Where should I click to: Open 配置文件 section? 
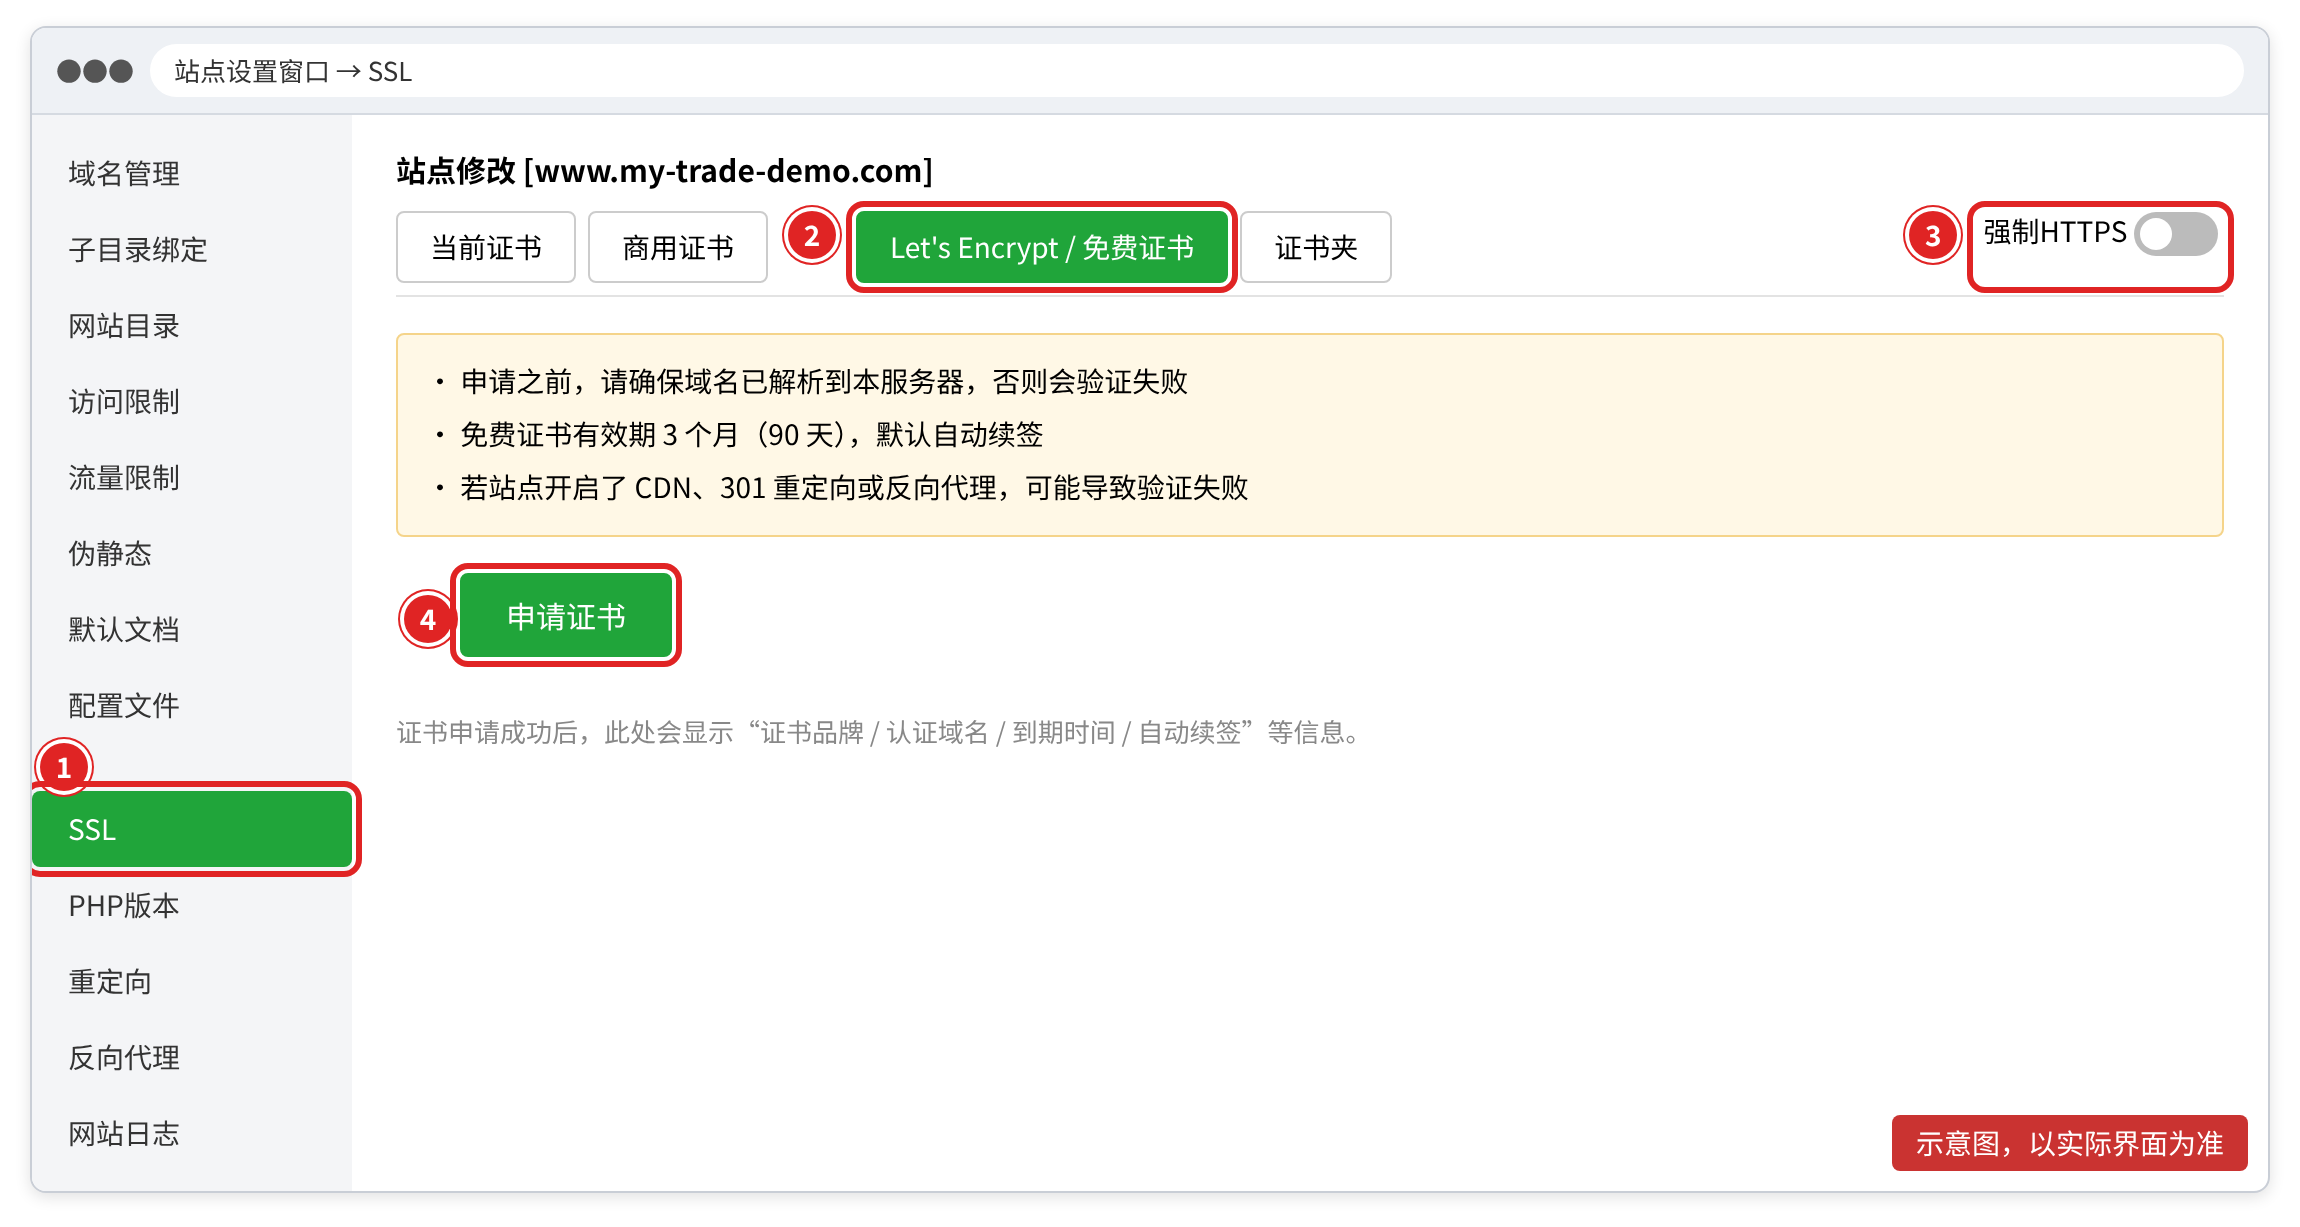coord(124,706)
